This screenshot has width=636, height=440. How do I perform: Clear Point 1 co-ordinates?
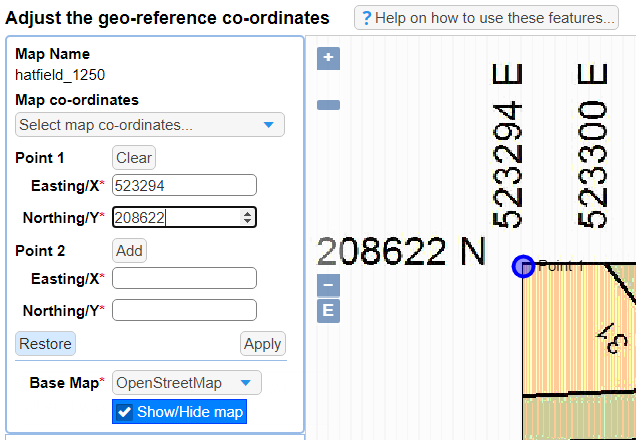tap(134, 158)
